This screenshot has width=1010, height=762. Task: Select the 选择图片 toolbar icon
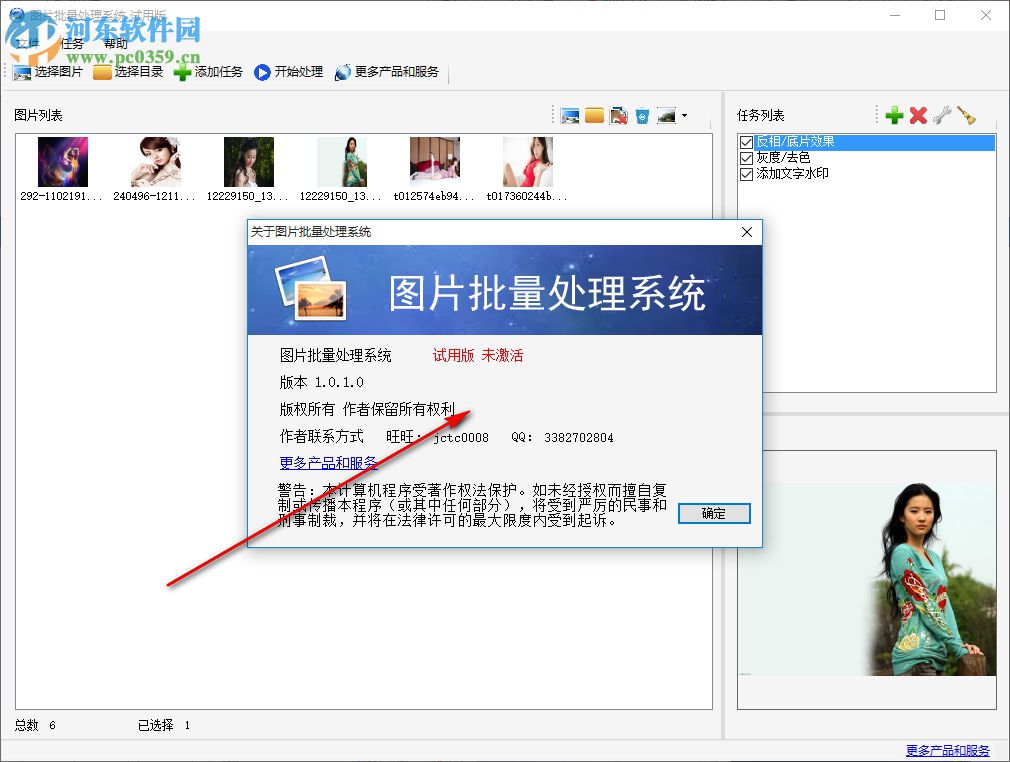tap(22, 71)
